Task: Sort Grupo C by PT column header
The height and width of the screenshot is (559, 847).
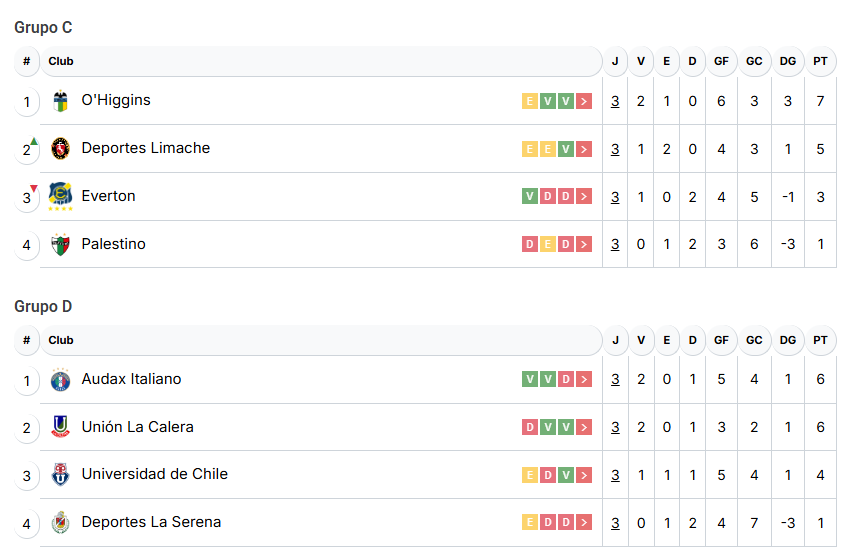Action: point(820,61)
